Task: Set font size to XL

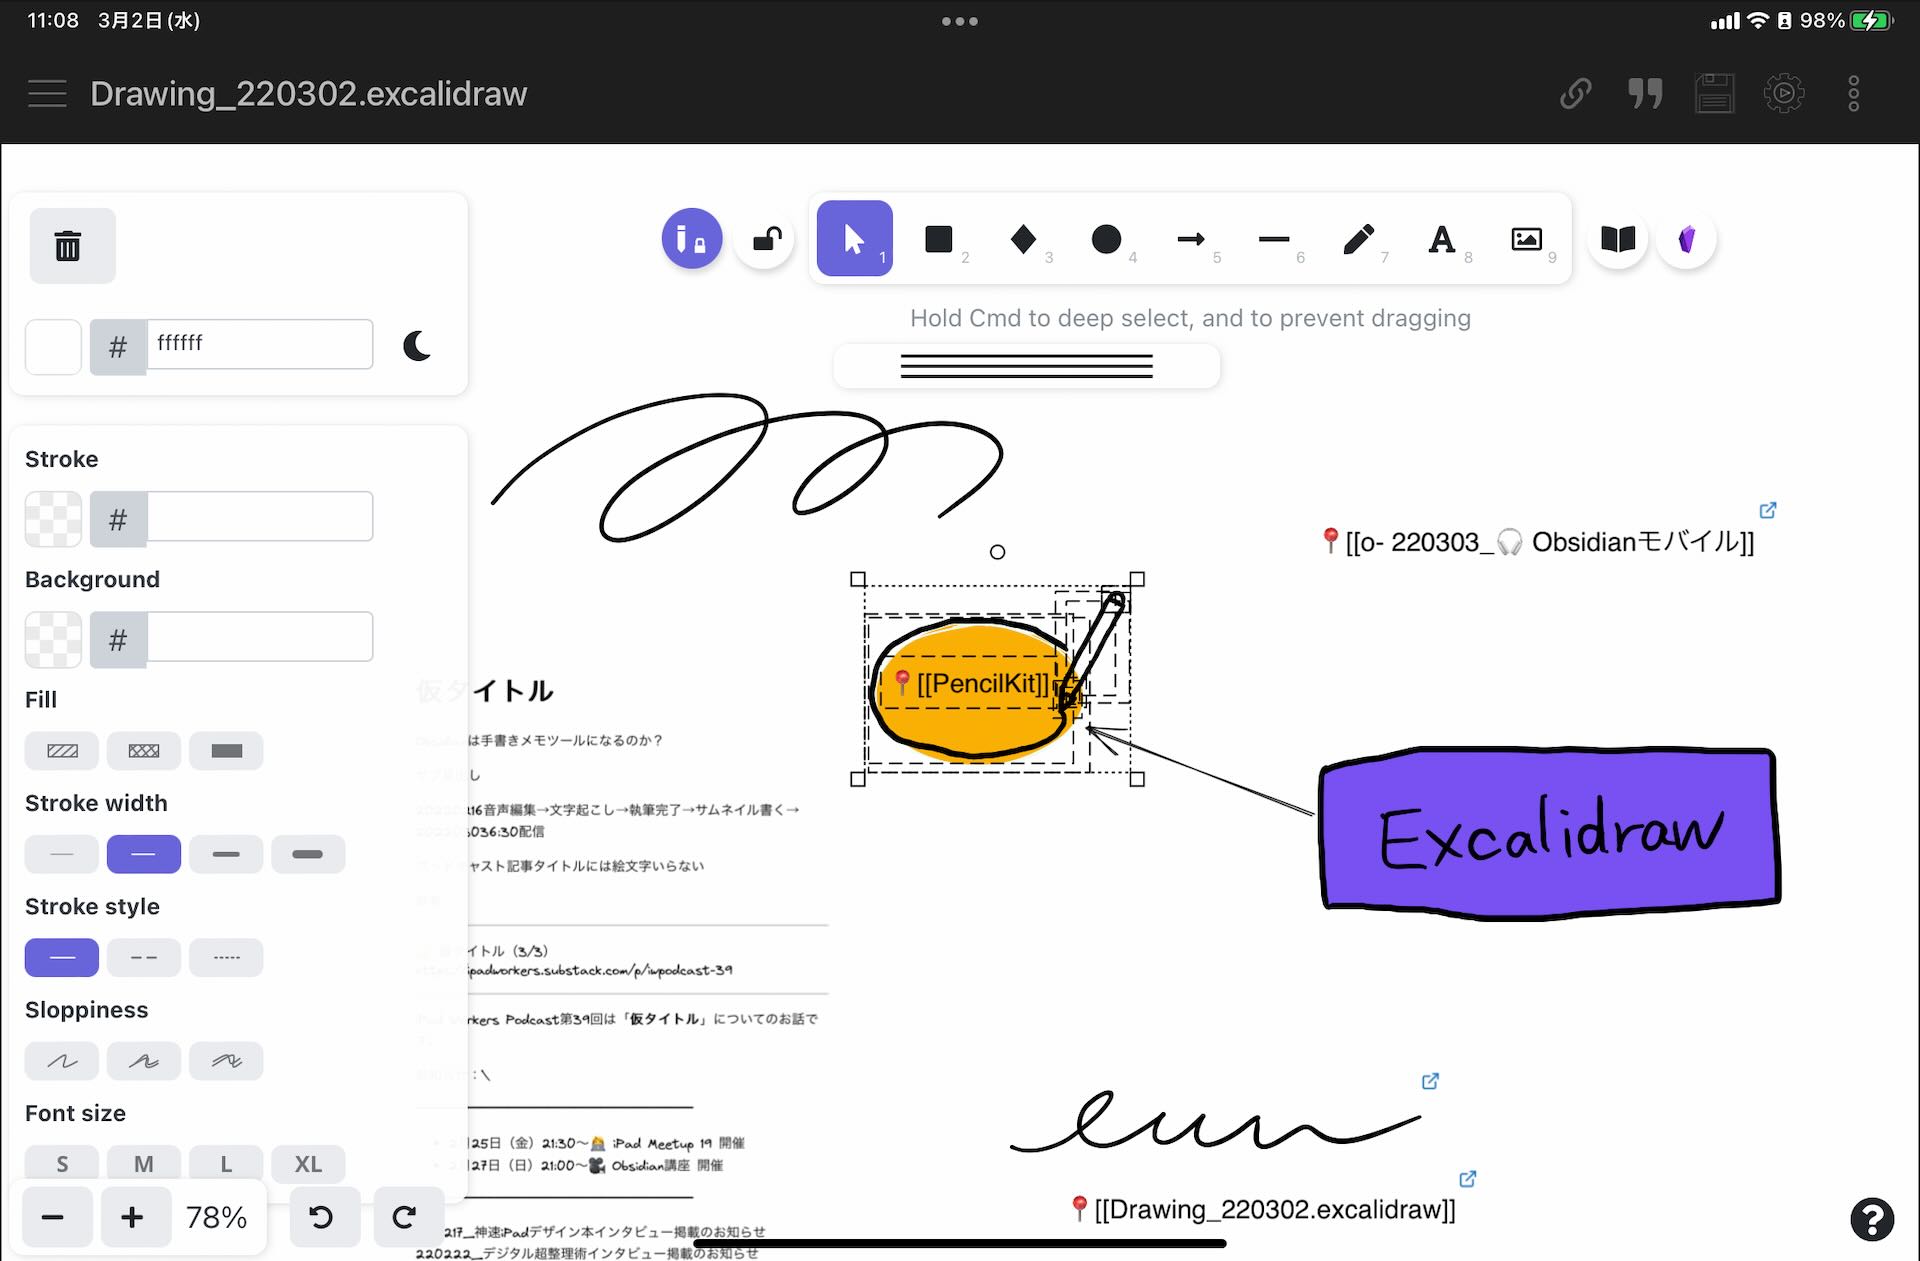Action: click(307, 1164)
